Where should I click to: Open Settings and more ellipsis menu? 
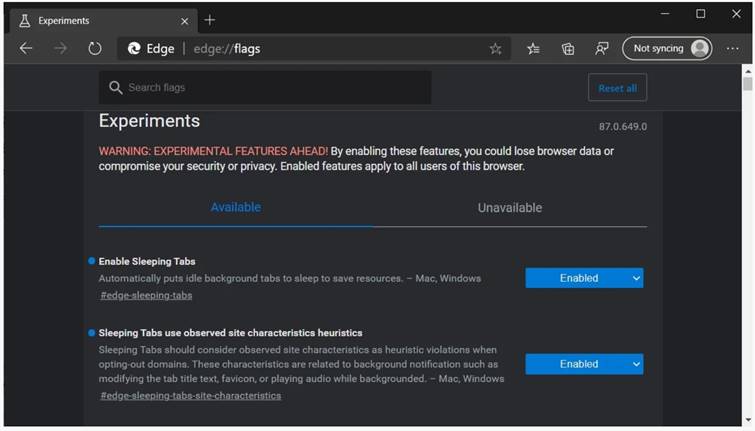[x=732, y=49]
